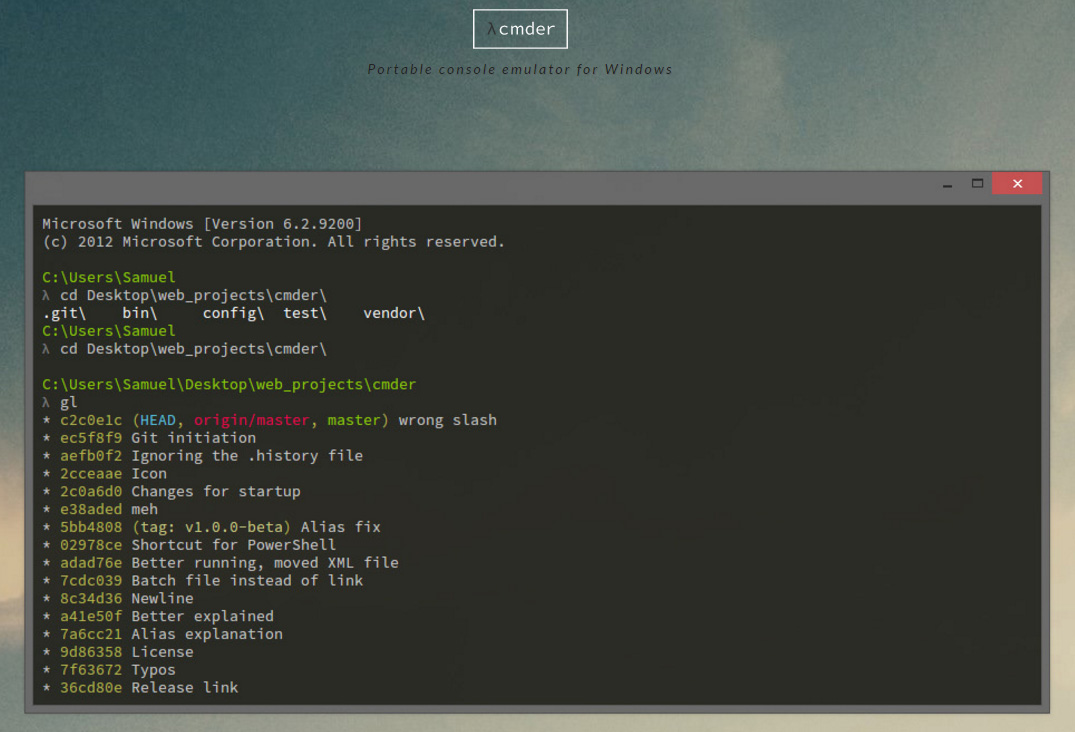Click commit hash 7f63672
The height and width of the screenshot is (732, 1075).
click(x=91, y=670)
